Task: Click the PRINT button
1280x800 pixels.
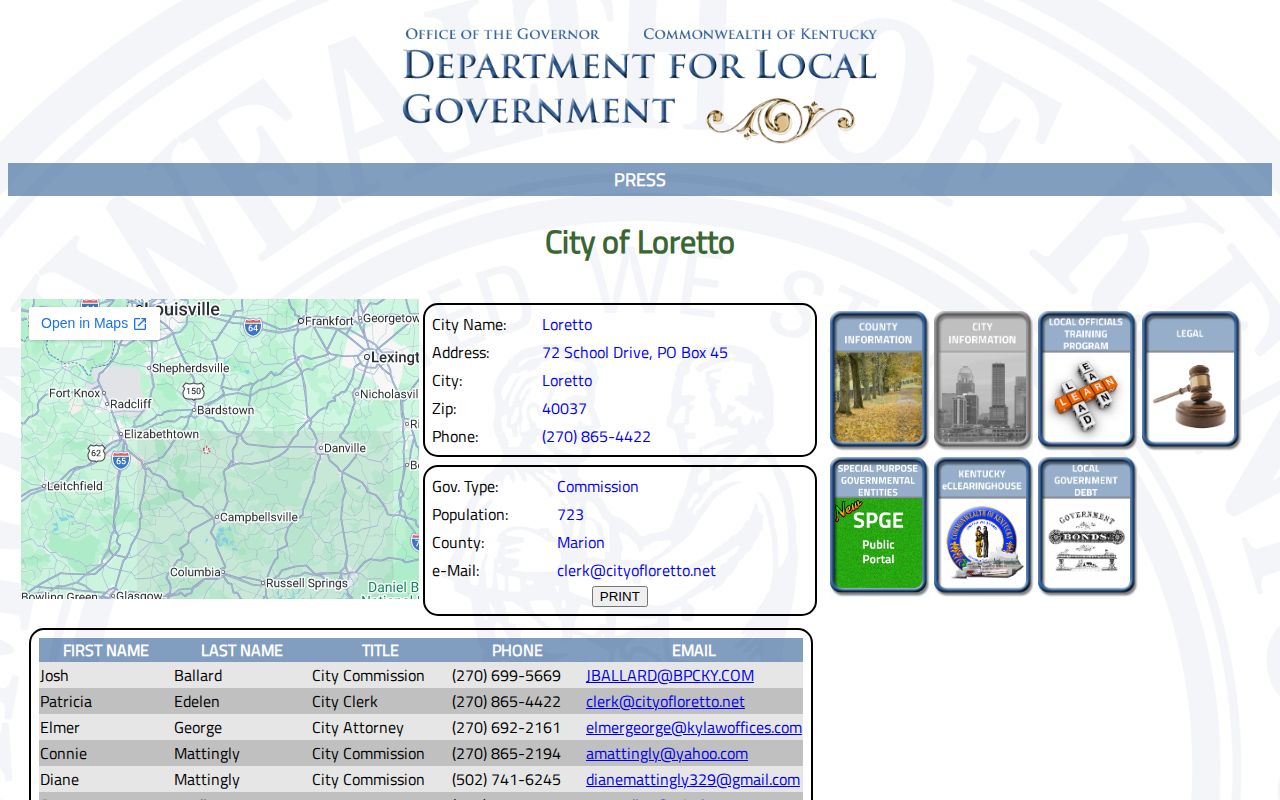Action: tap(620, 597)
